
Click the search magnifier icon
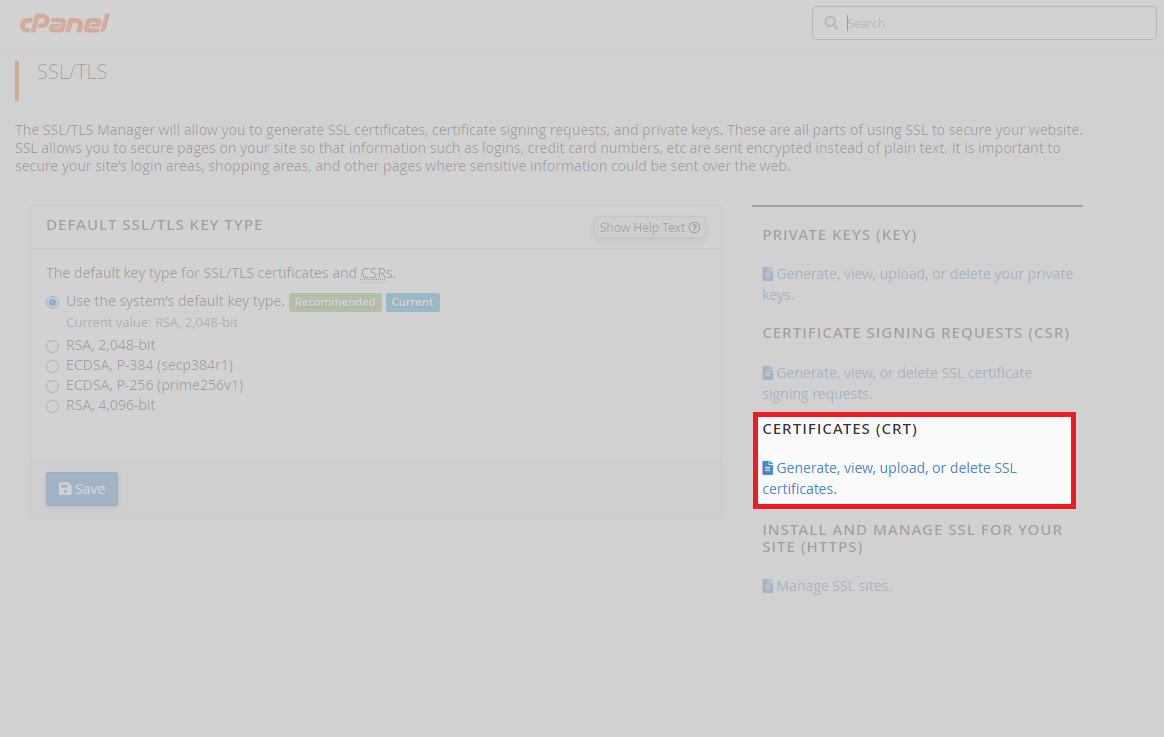[x=831, y=23]
